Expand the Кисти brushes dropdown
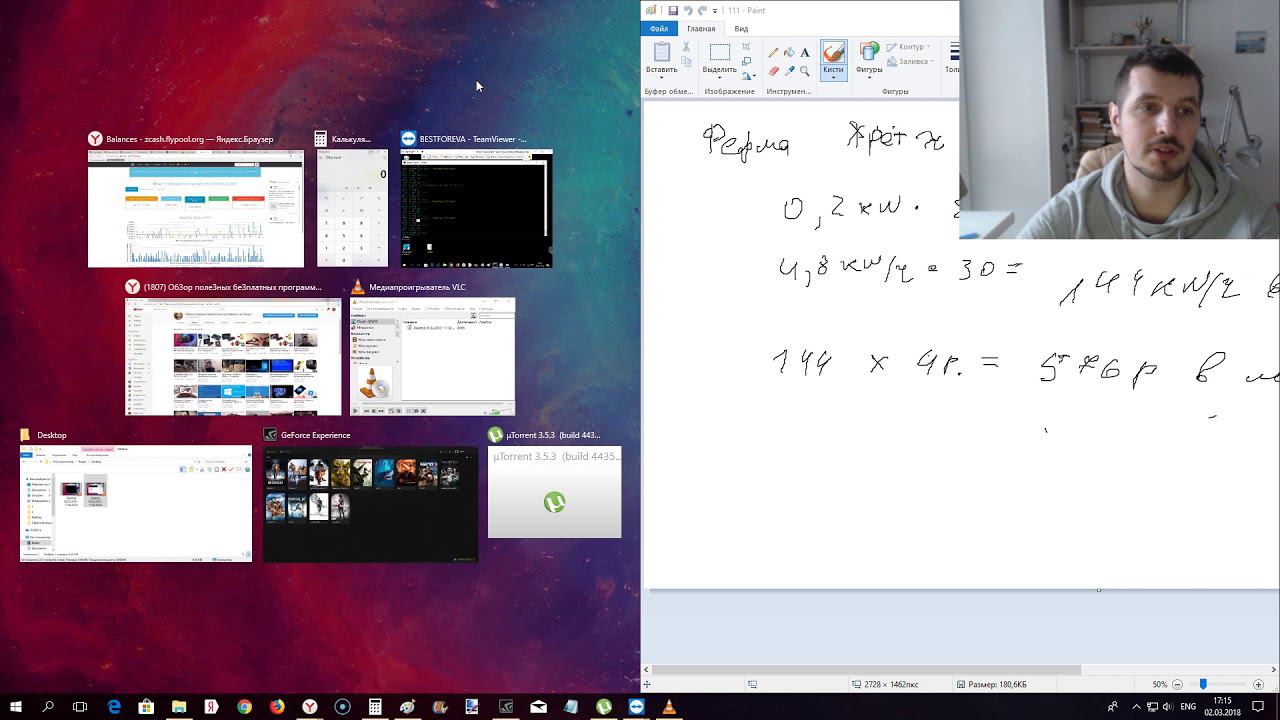The height and width of the screenshot is (720, 1280). 833,78
